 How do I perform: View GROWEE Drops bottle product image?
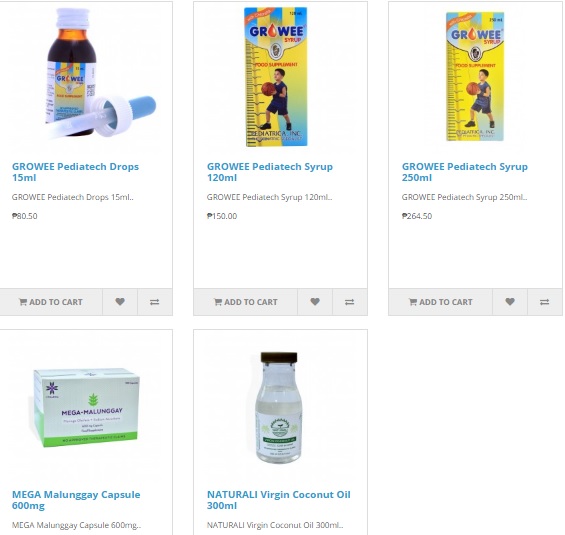click(100, 73)
